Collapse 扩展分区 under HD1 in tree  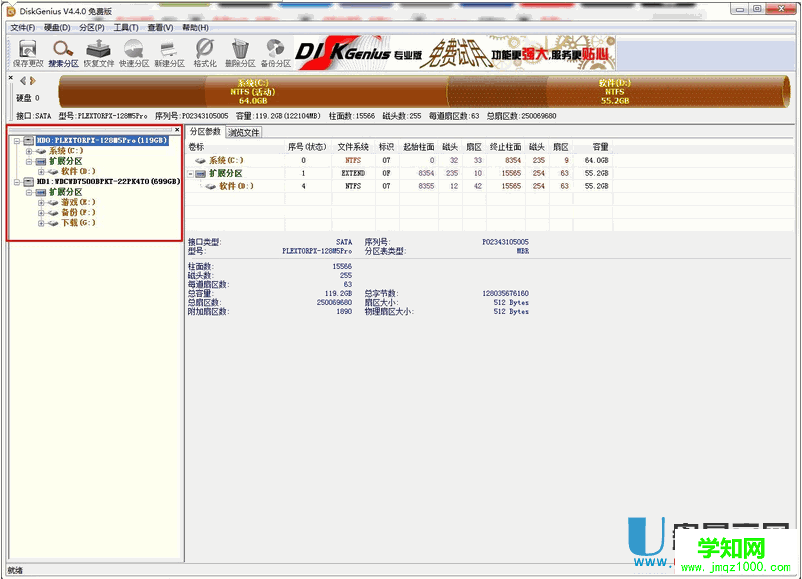tap(29, 192)
